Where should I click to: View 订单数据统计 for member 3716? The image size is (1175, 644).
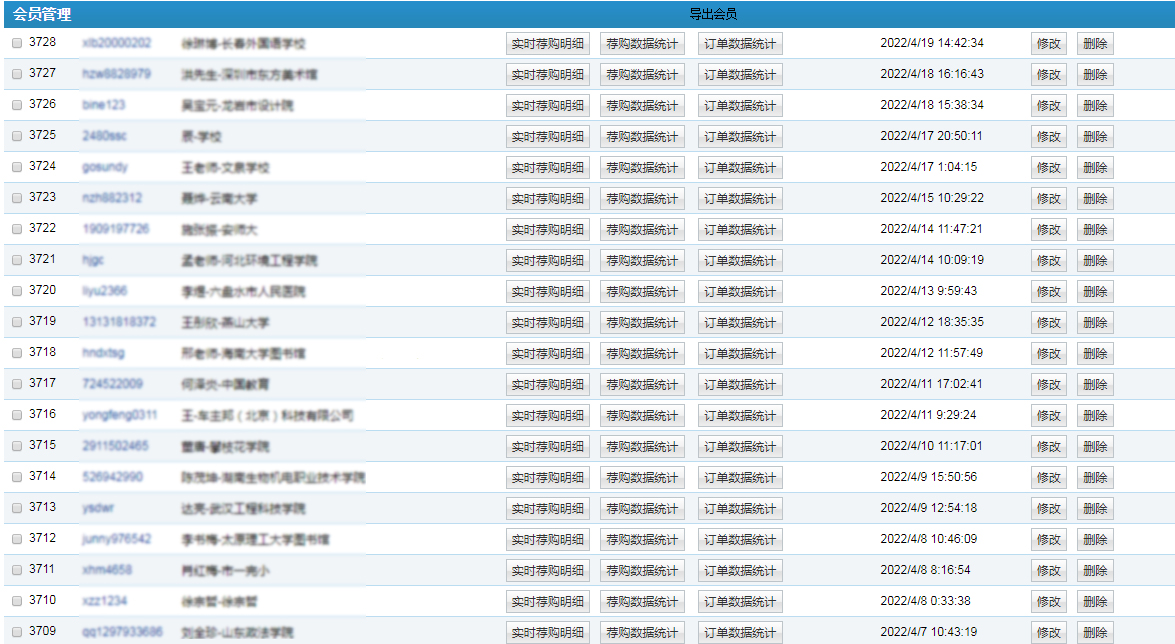pos(739,416)
